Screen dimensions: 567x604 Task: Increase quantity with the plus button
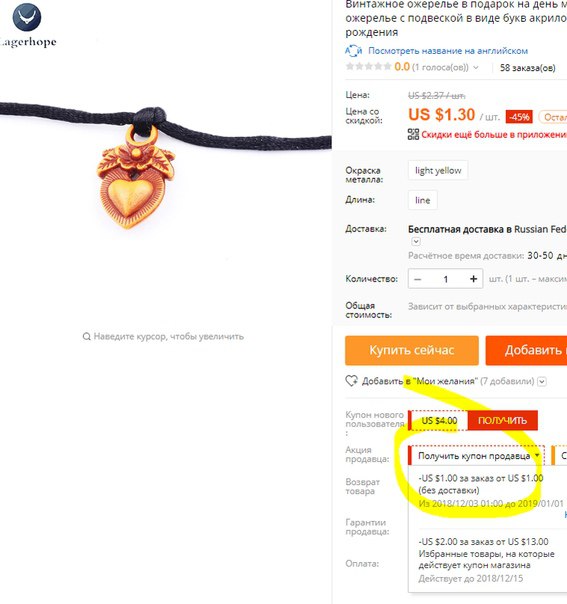pyautogui.click(x=473, y=279)
